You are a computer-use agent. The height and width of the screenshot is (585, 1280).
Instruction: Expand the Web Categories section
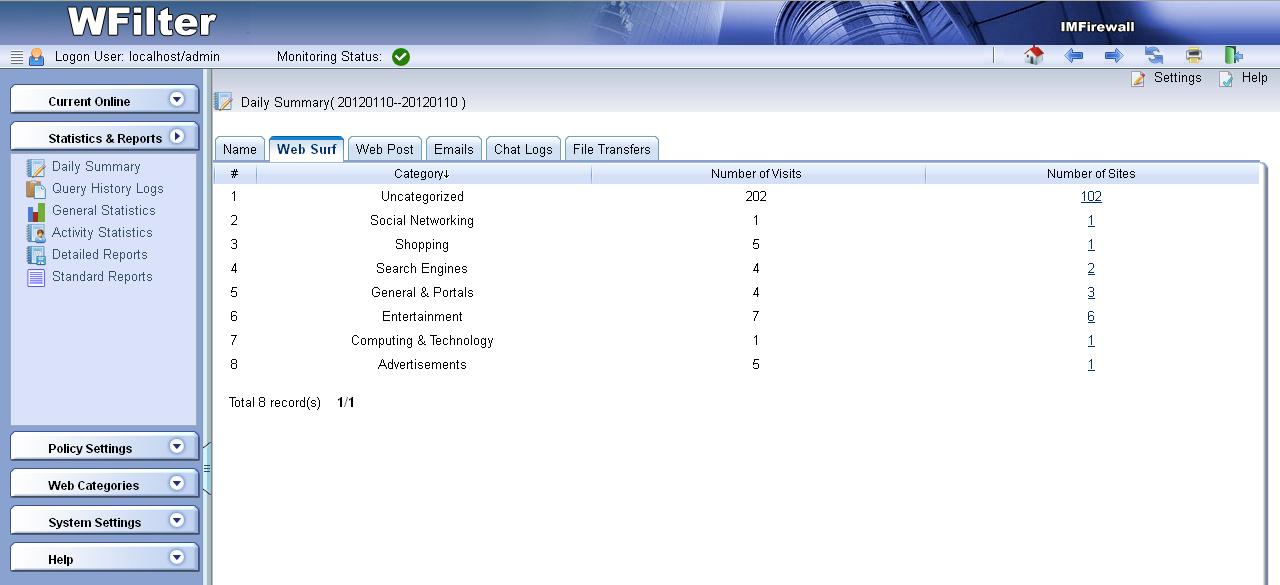[x=177, y=484]
